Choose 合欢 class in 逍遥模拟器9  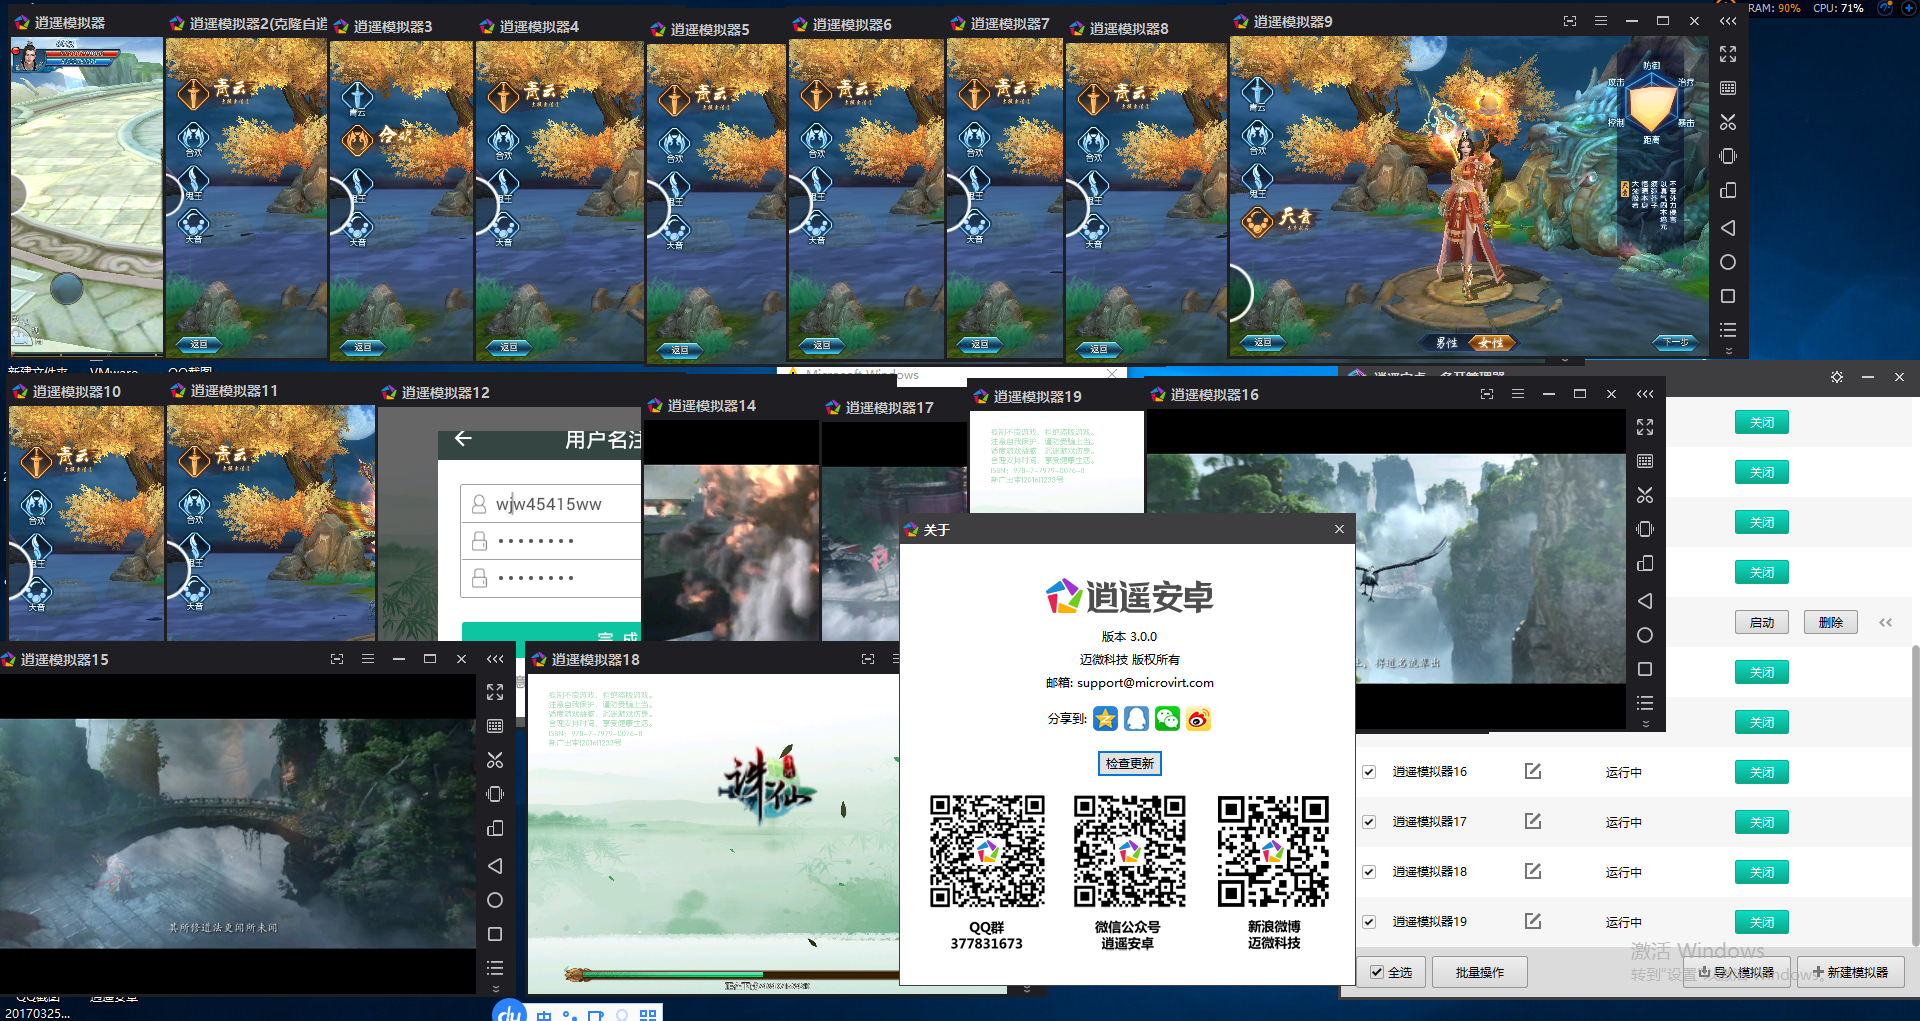(1257, 137)
